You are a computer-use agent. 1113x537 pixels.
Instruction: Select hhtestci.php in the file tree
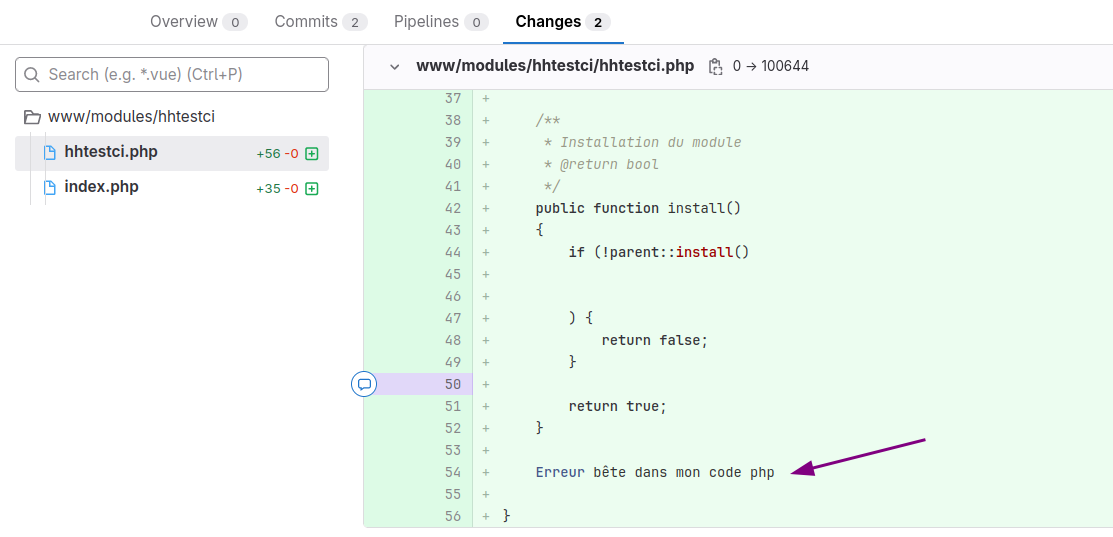(x=172, y=153)
